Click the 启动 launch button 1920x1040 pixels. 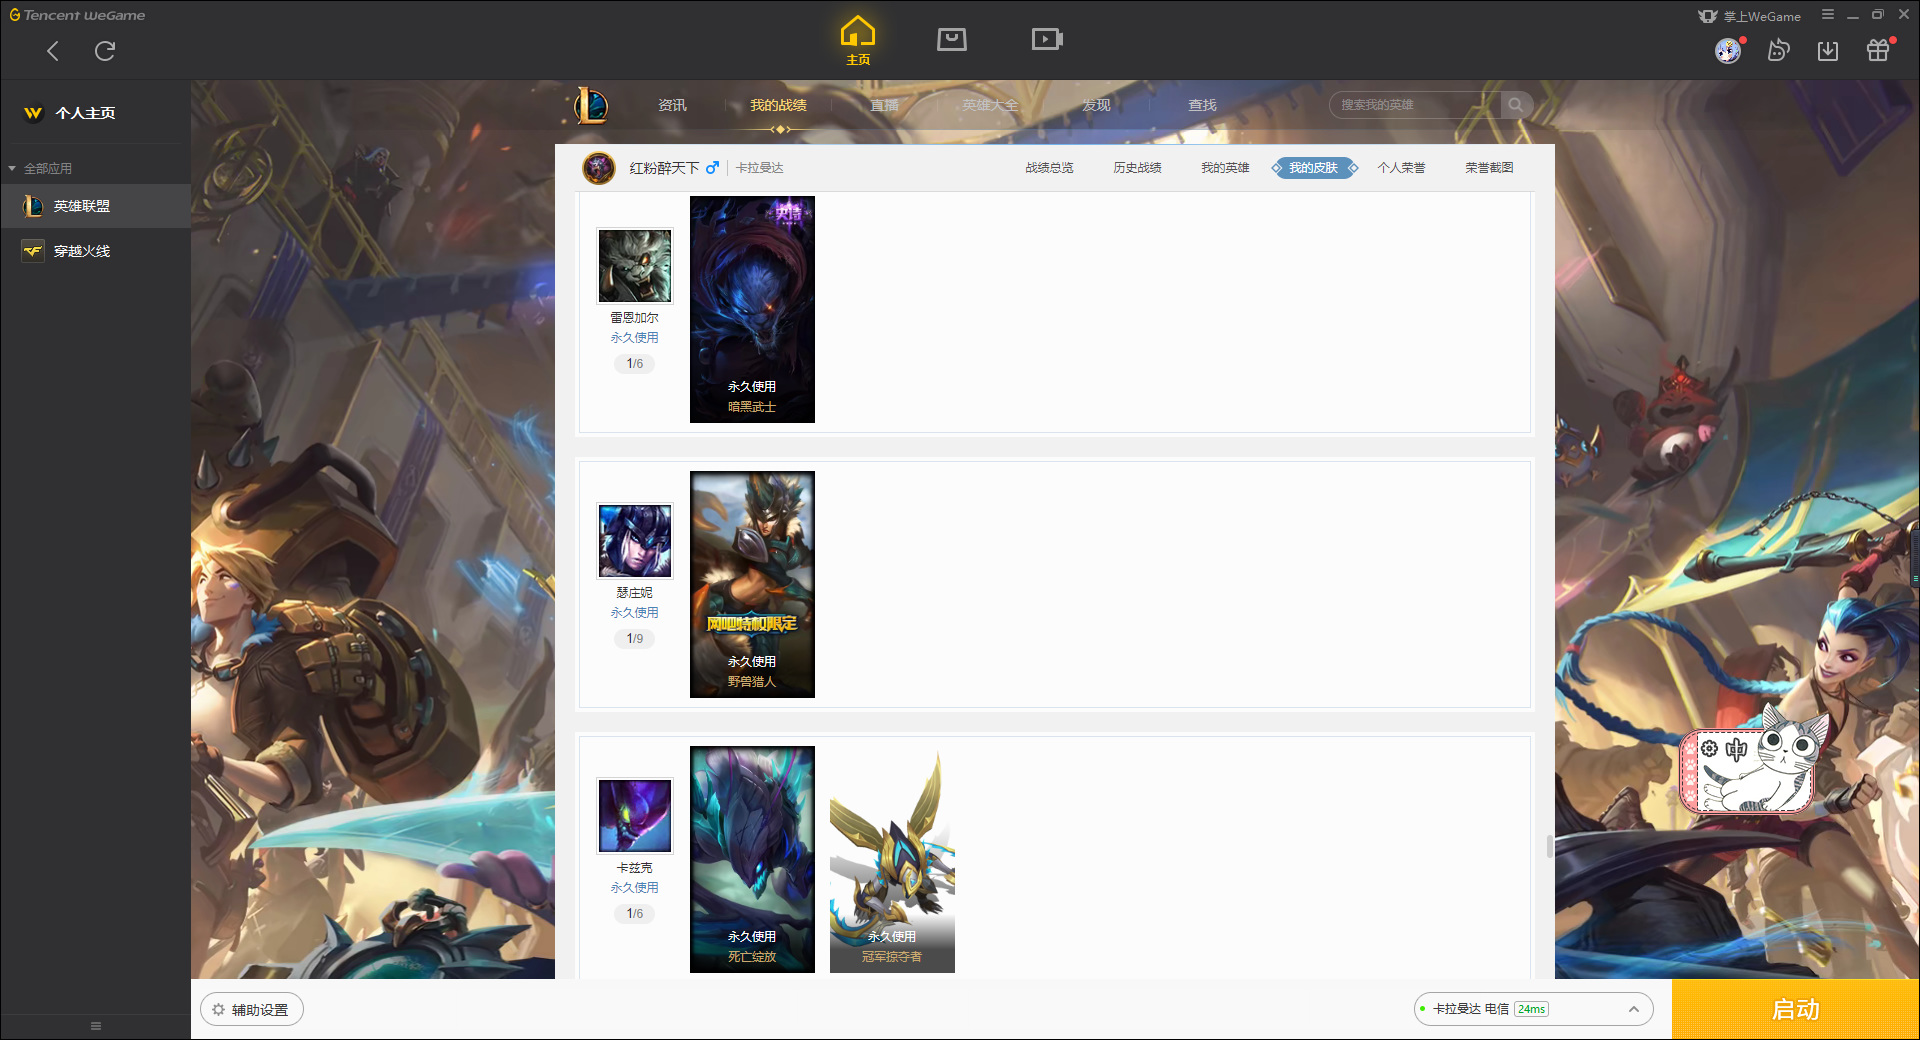1796,1010
